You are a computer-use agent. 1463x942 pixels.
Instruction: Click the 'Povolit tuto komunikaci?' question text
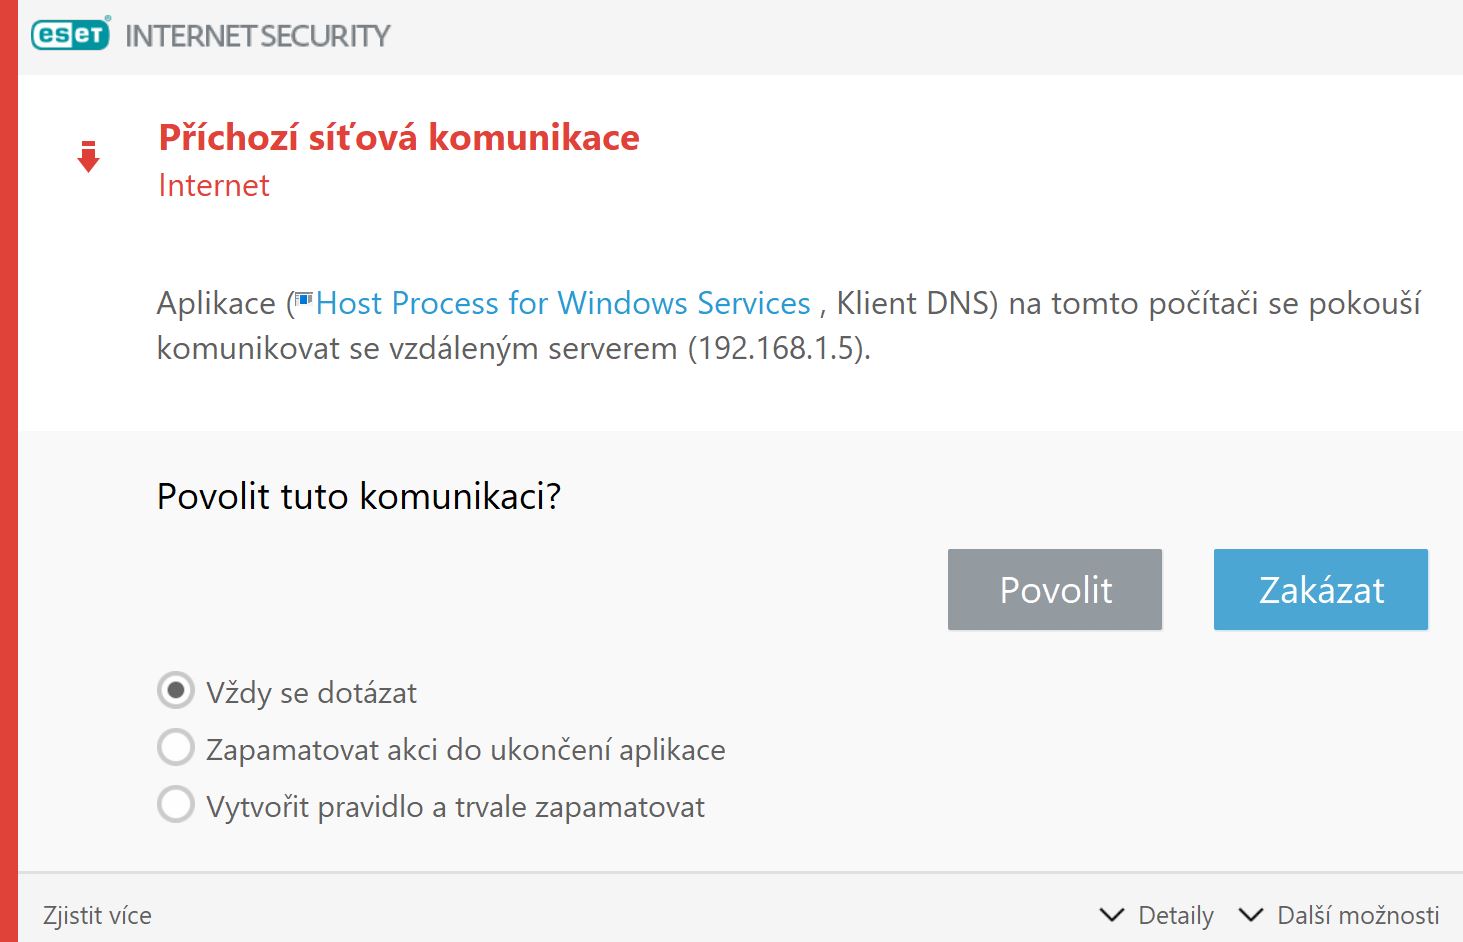point(359,496)
